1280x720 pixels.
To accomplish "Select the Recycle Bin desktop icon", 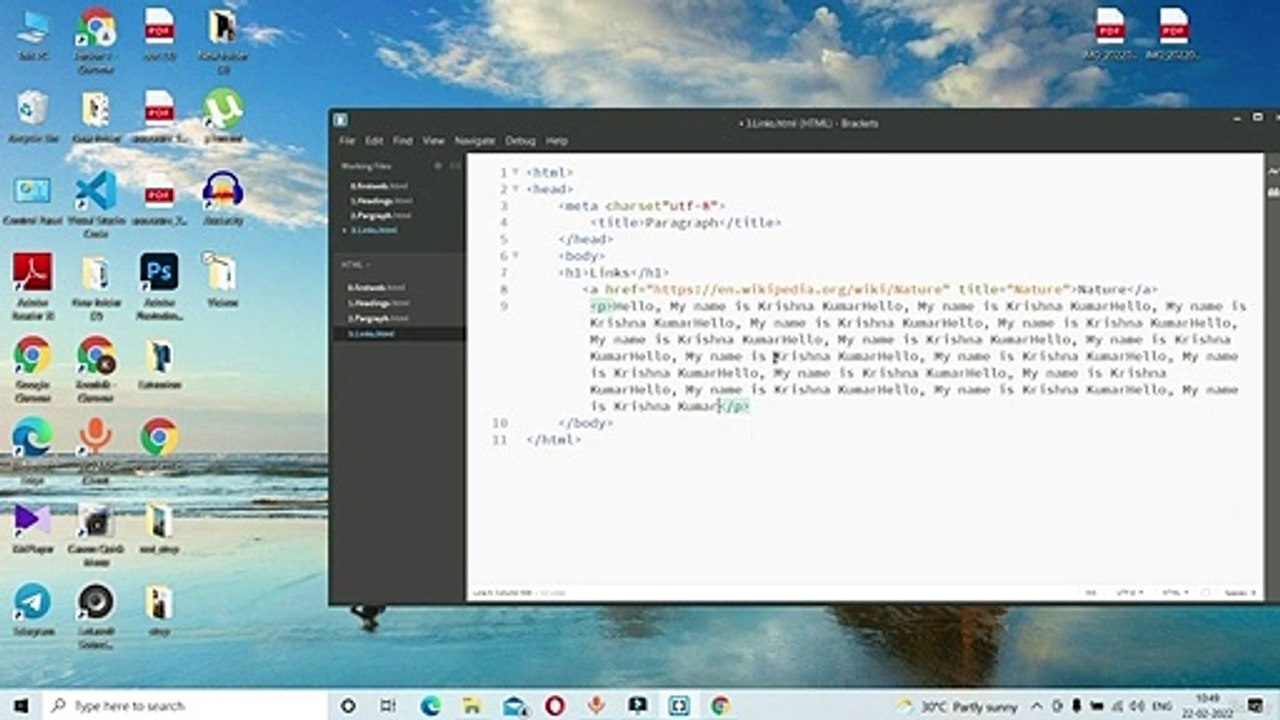I will (32, 117).
